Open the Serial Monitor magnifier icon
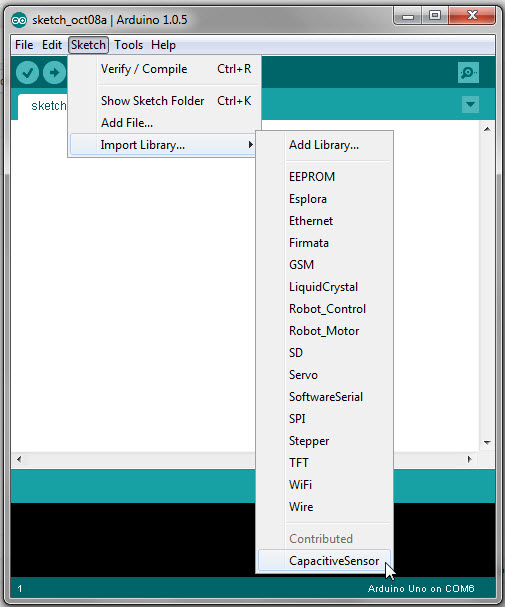This screenshot has height=607, width=505. [468, 72]
